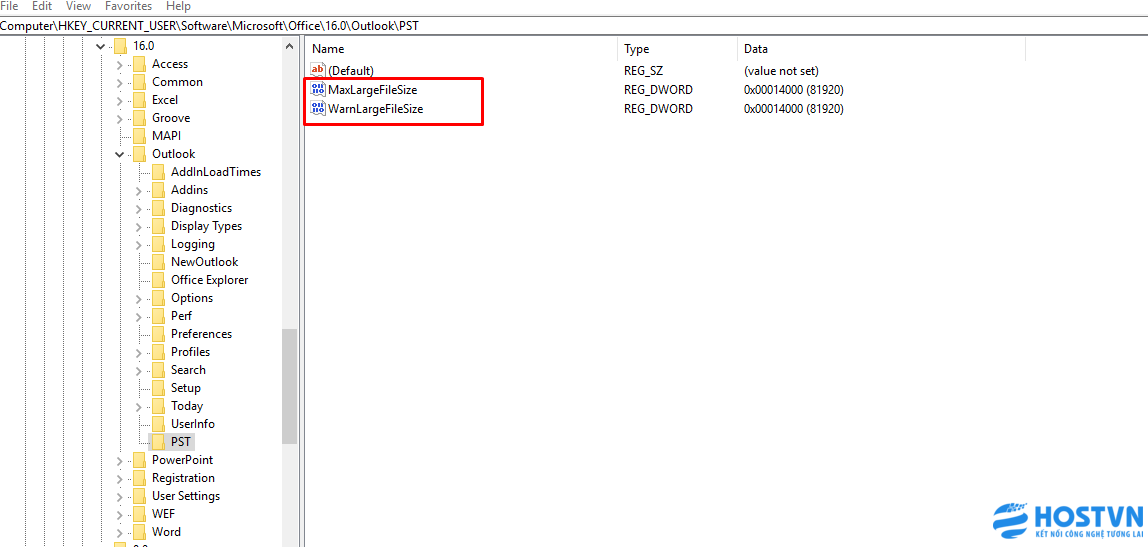Image resolution: width=1148 pixels, height=547 pixels.
Task: Click the (Default) string value icon
Action: point(318,71)
